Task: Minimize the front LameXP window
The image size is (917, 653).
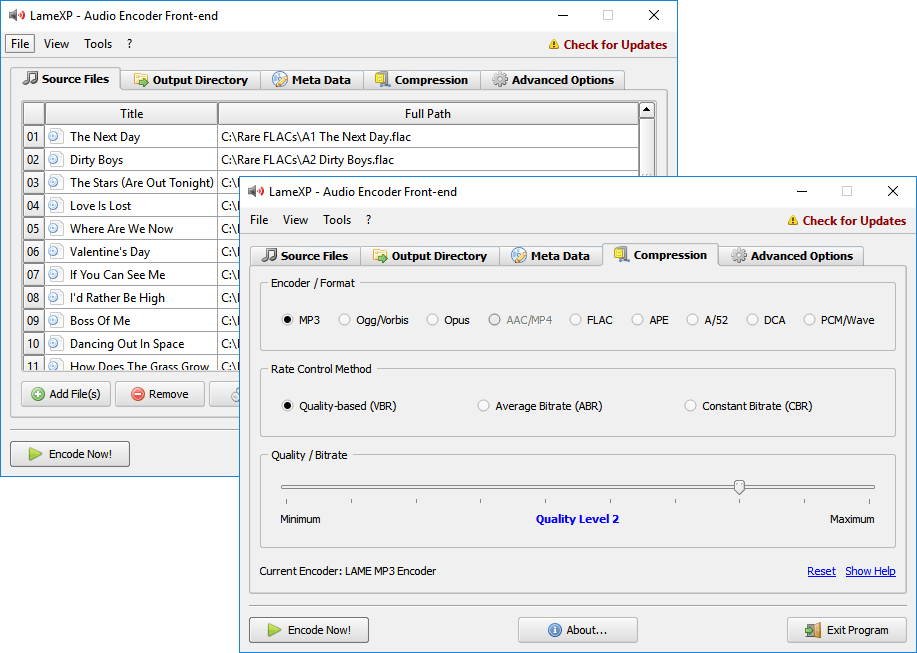Action: (x=802, y=191)
